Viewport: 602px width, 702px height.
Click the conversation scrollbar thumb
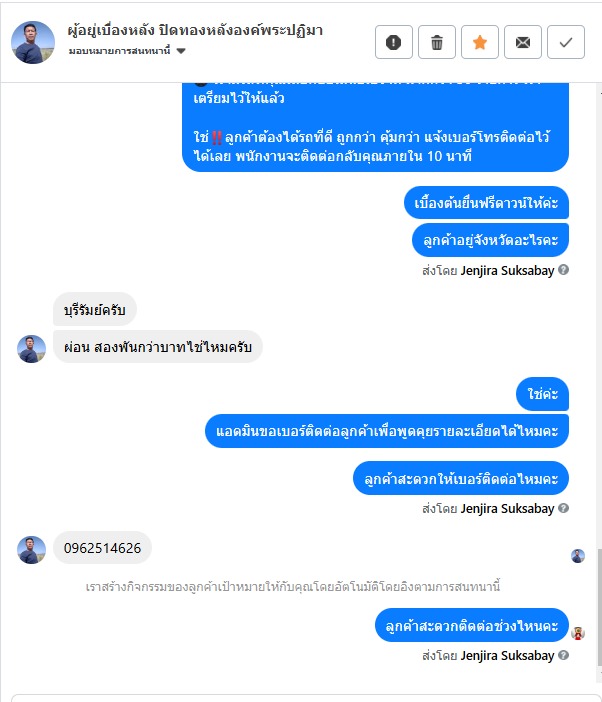599,607
